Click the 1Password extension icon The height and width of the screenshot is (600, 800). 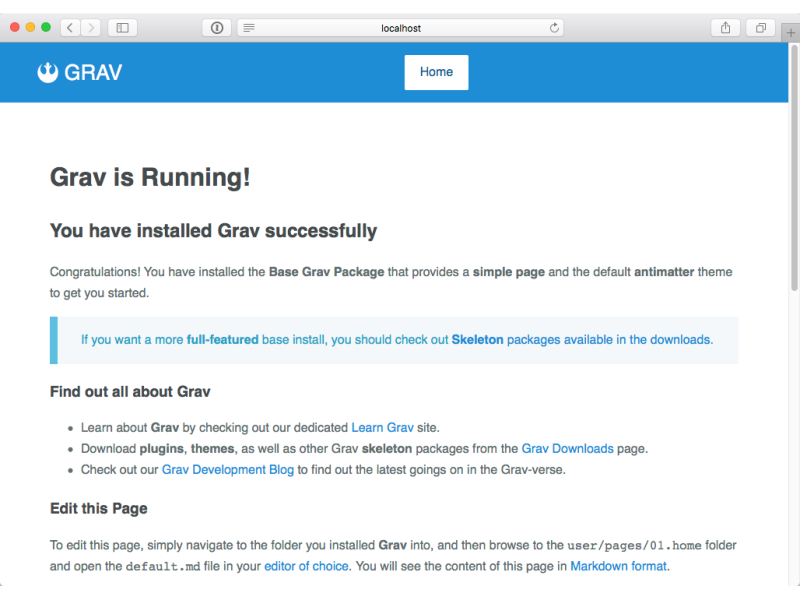click(x=216, y=28)
